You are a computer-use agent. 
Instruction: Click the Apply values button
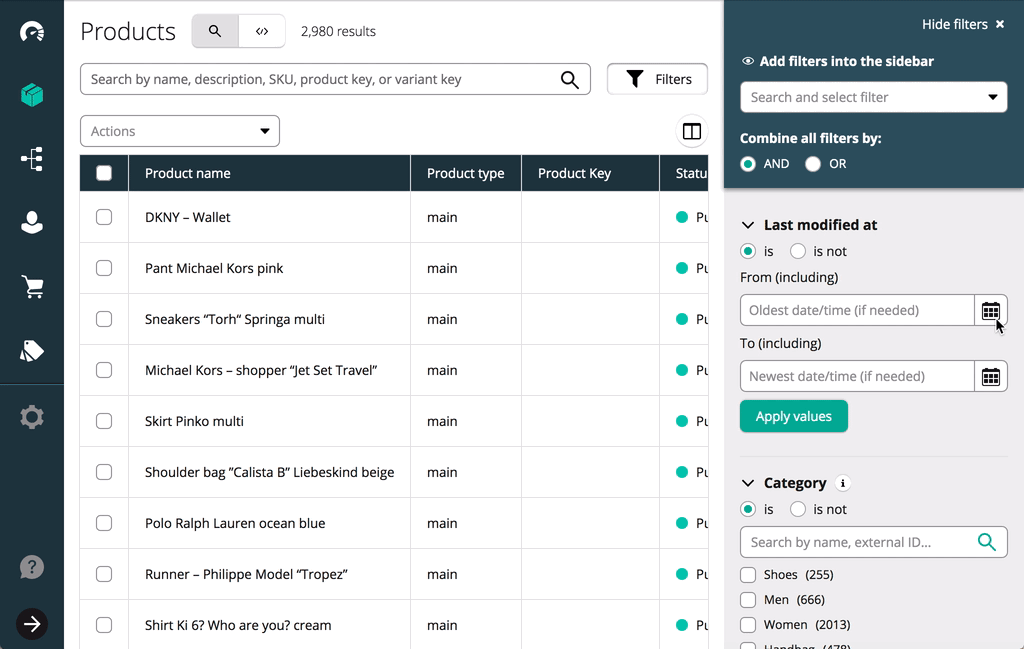[793, 416]
